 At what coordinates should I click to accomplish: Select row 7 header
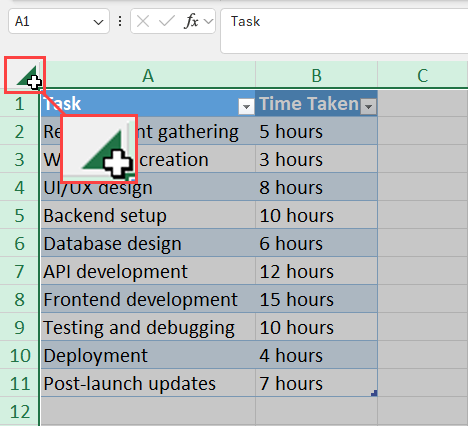point(19,271)
